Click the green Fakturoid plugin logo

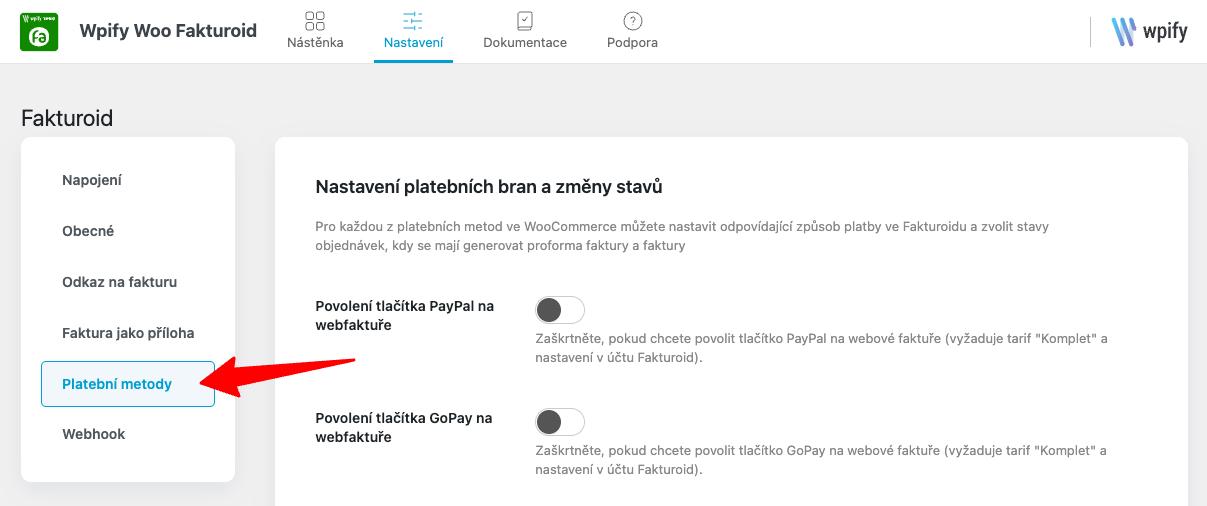[40, 31]
